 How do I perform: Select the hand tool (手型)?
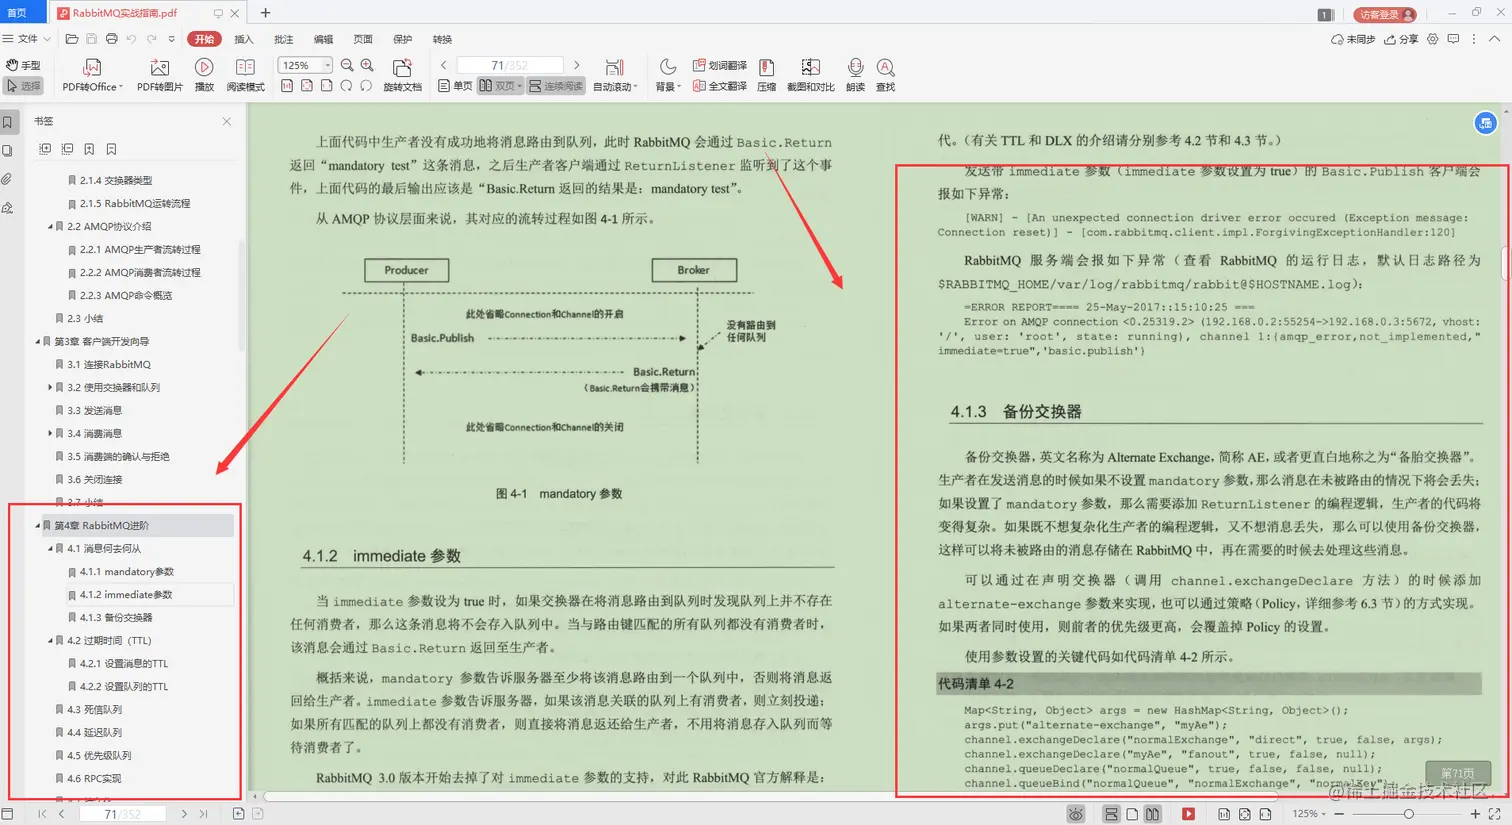coord(24,64)
